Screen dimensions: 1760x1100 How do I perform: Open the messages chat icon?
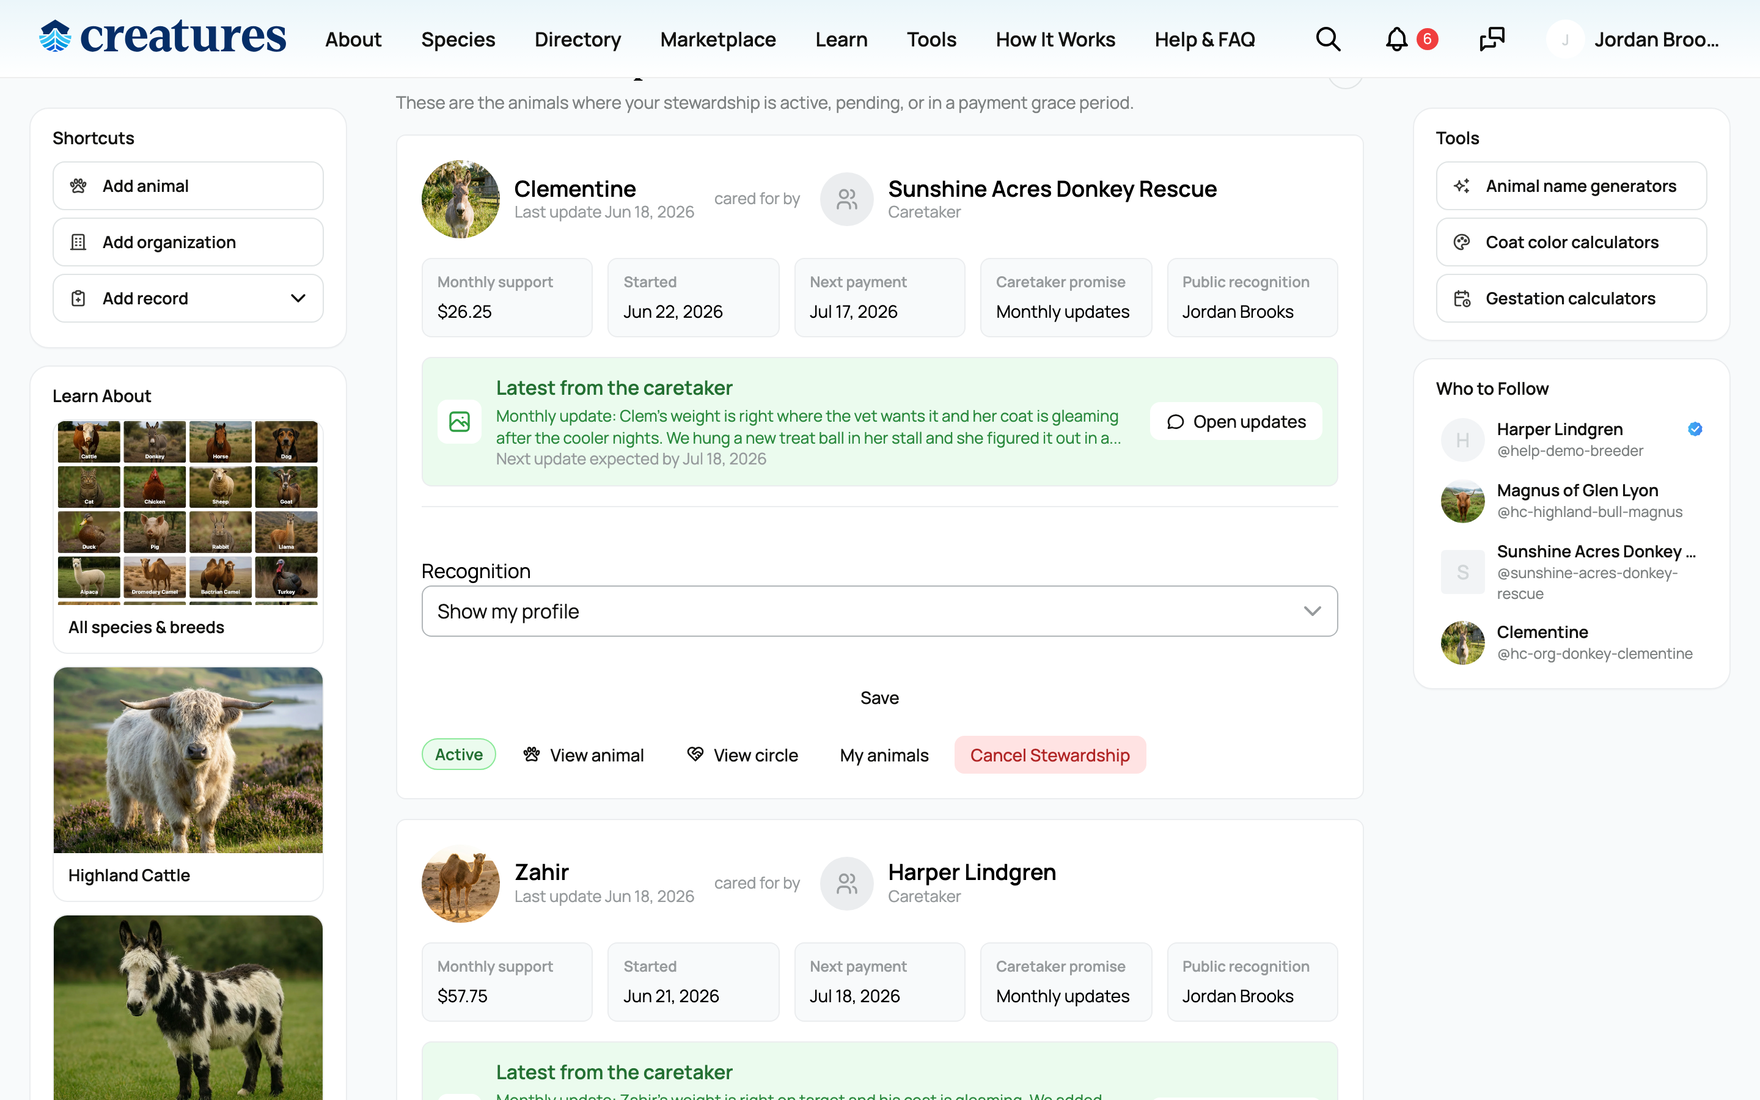point(1492,39)
